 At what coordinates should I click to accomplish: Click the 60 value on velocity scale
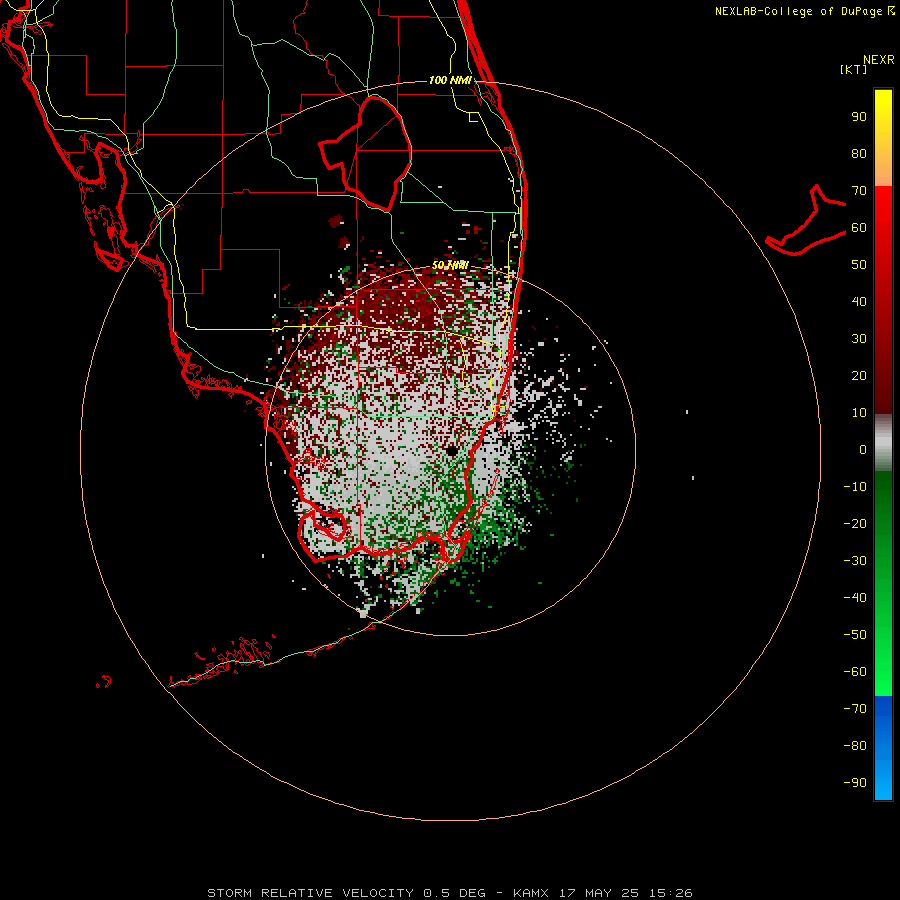click(x=859, y=228)
